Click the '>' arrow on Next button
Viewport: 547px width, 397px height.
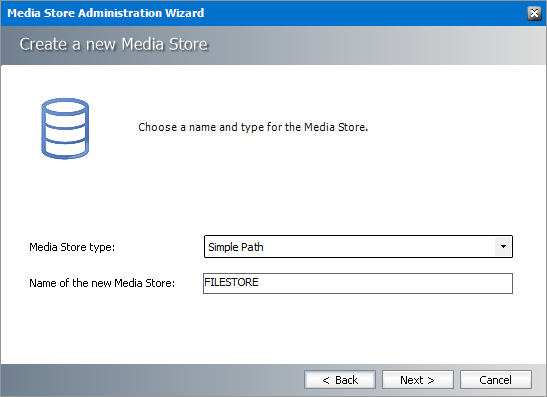[x=431, y=380]
